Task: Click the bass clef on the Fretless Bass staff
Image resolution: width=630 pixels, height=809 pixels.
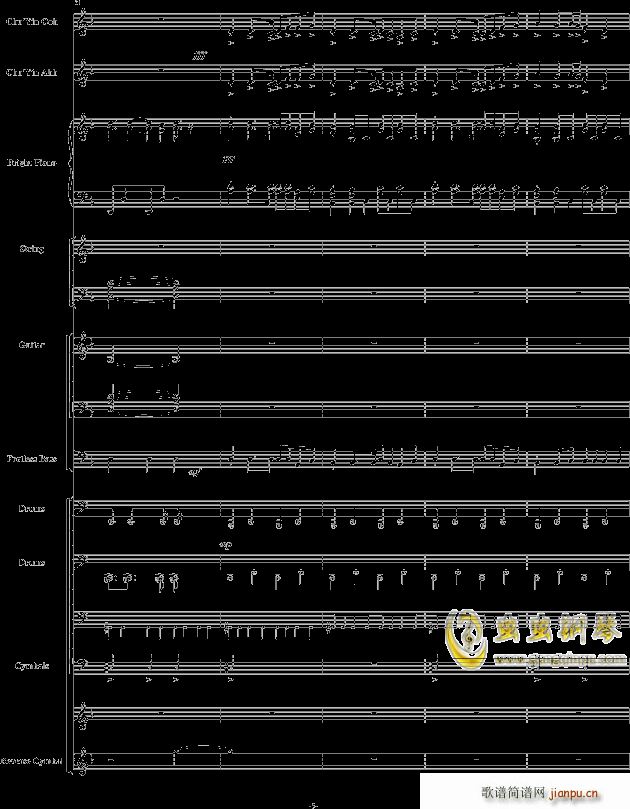Action: click(x=84, y=458)
